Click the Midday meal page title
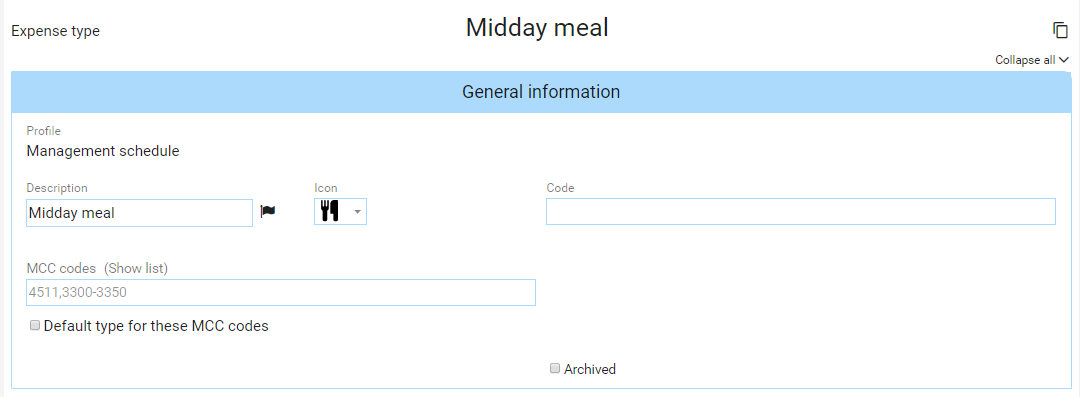Screen dimensions: 1080x397 pos(537,28)
